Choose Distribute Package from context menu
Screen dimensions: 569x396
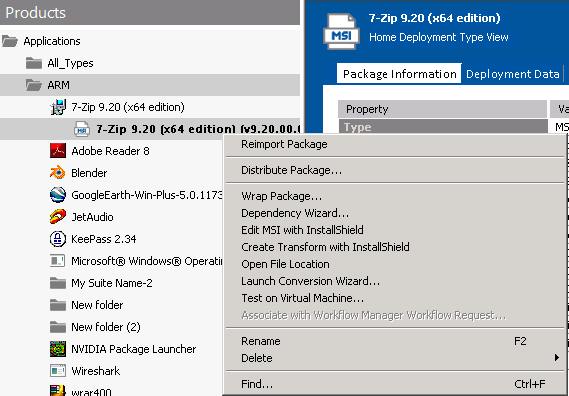pyautogui.click(x=291, y=170)
